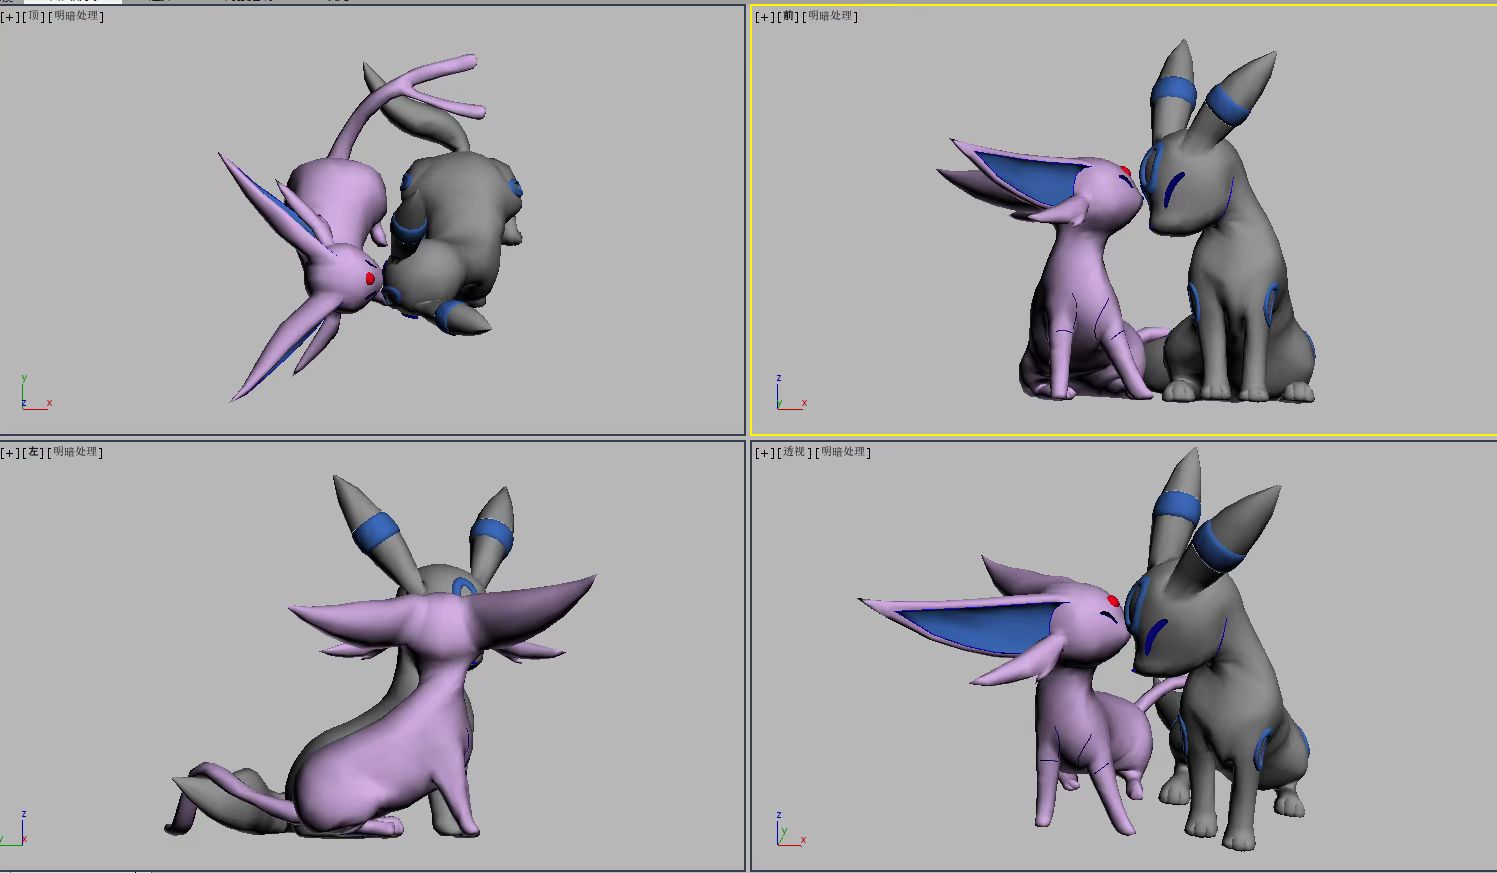
Task: Open the 顶 (Top) point-of-view label menu
Action: pyautogui.click(x=32, y=16)
